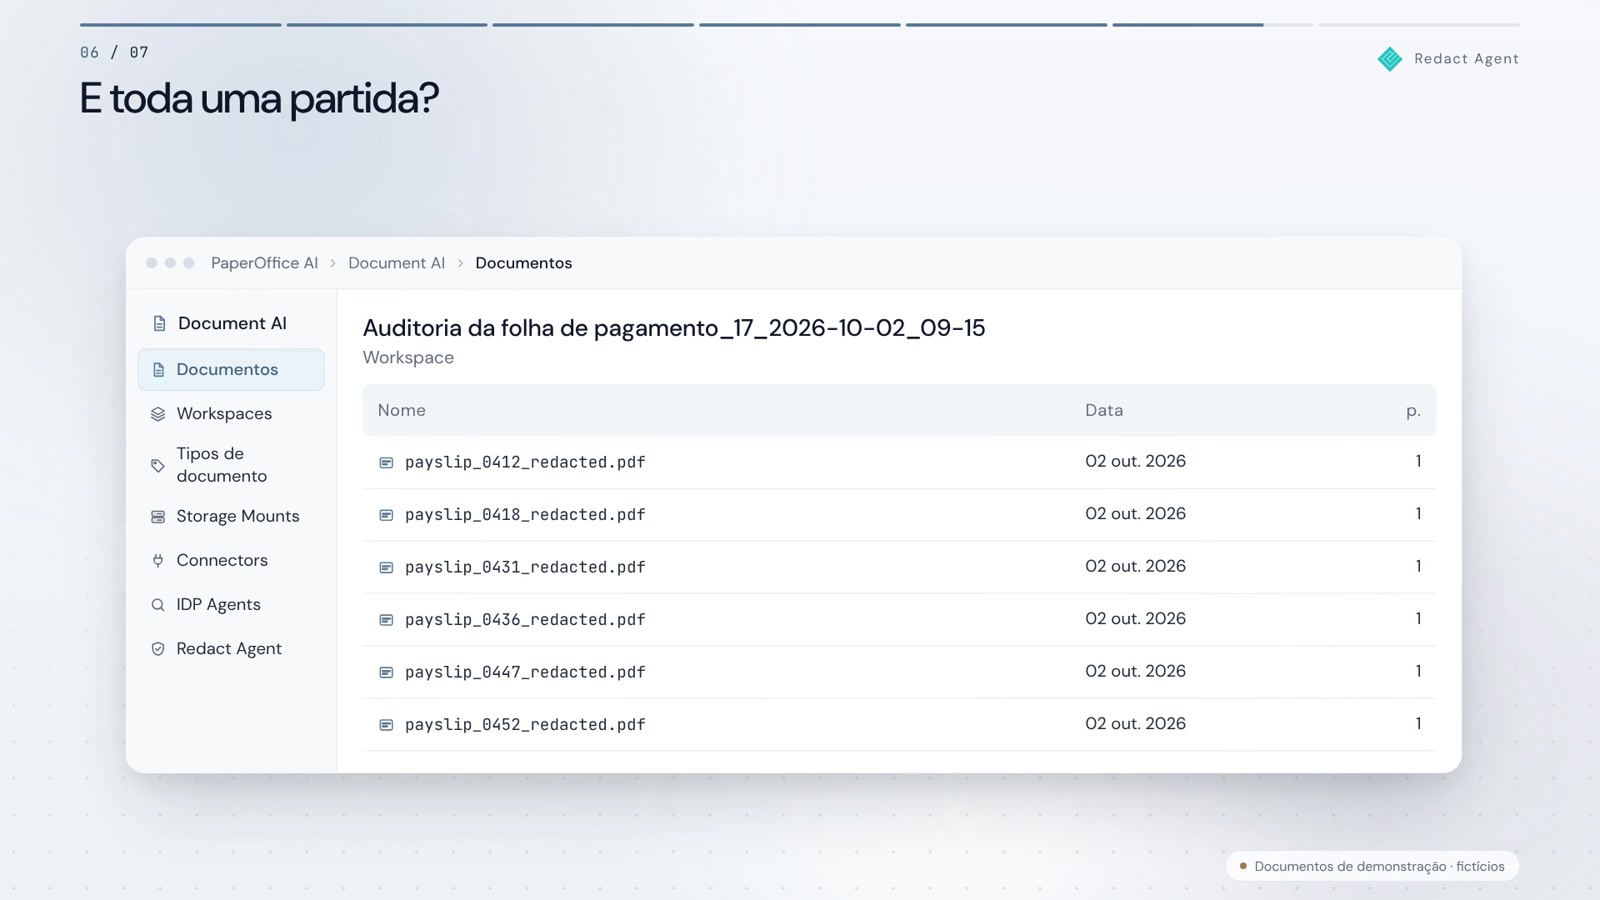This screenshot has height=900, width=1600.
Task: Open the Connectors section
Action: pyautogui.click(x=231, y=561)
